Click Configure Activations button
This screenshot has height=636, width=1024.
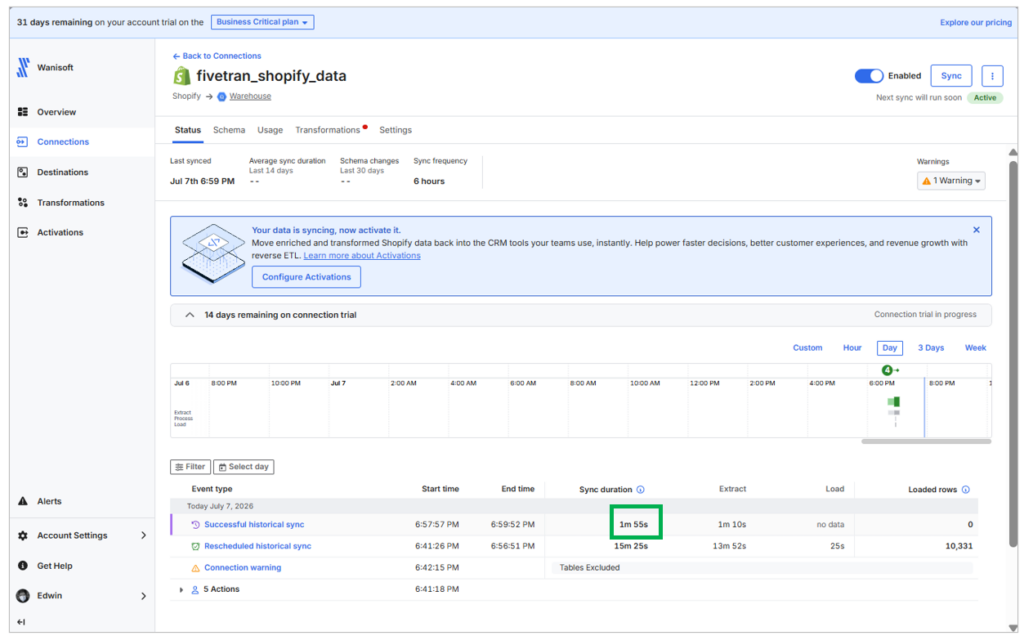pyautogui.click(x=306, y=277)
